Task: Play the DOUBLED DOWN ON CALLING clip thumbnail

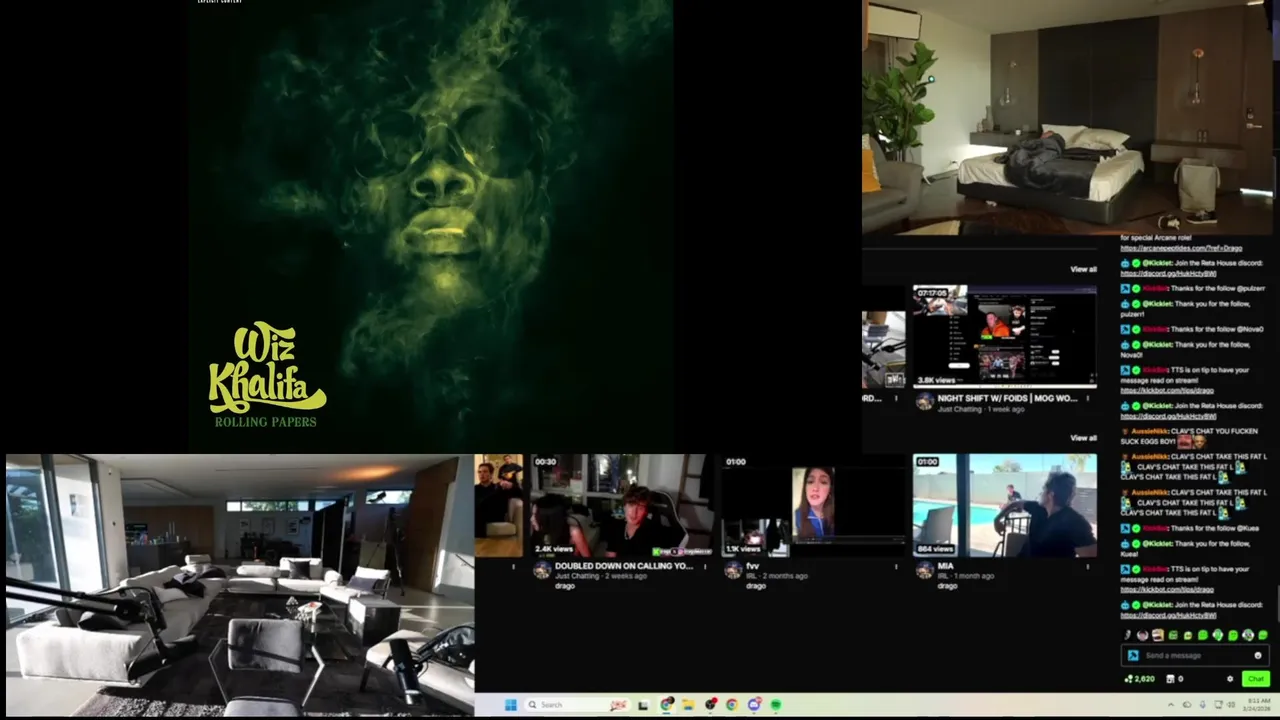Action: (620, 506)
